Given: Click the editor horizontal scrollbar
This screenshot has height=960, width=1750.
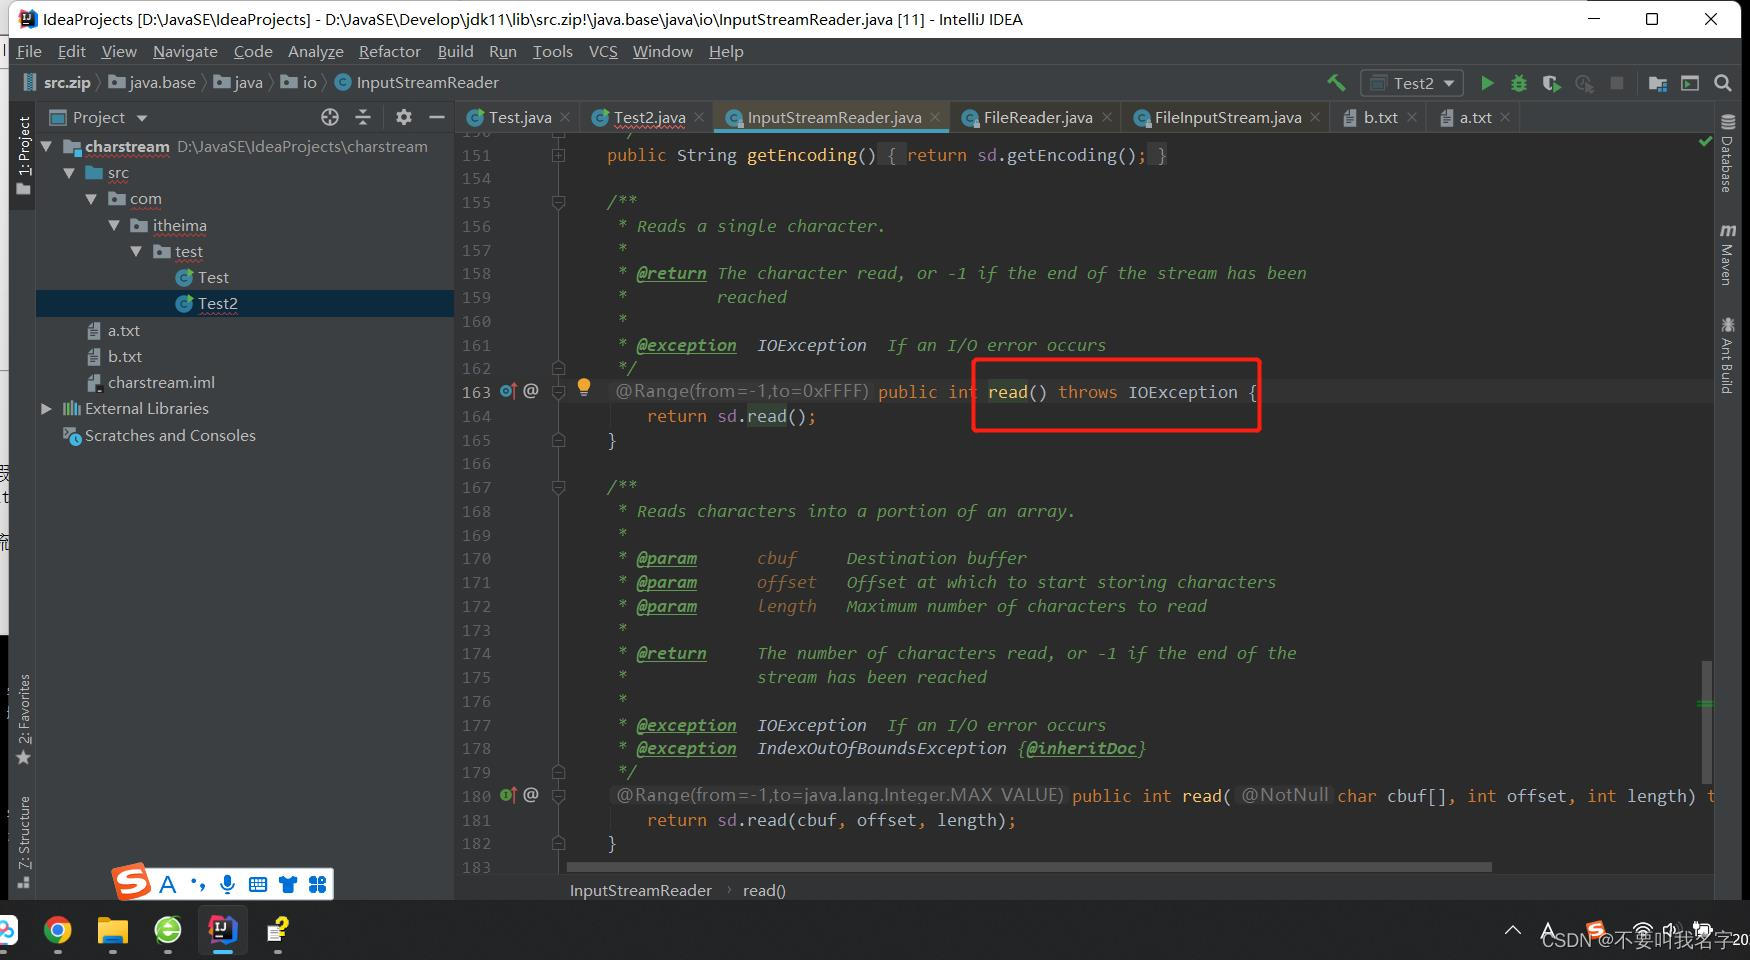Looking at the screenshot, I should tap(1029, 867).
